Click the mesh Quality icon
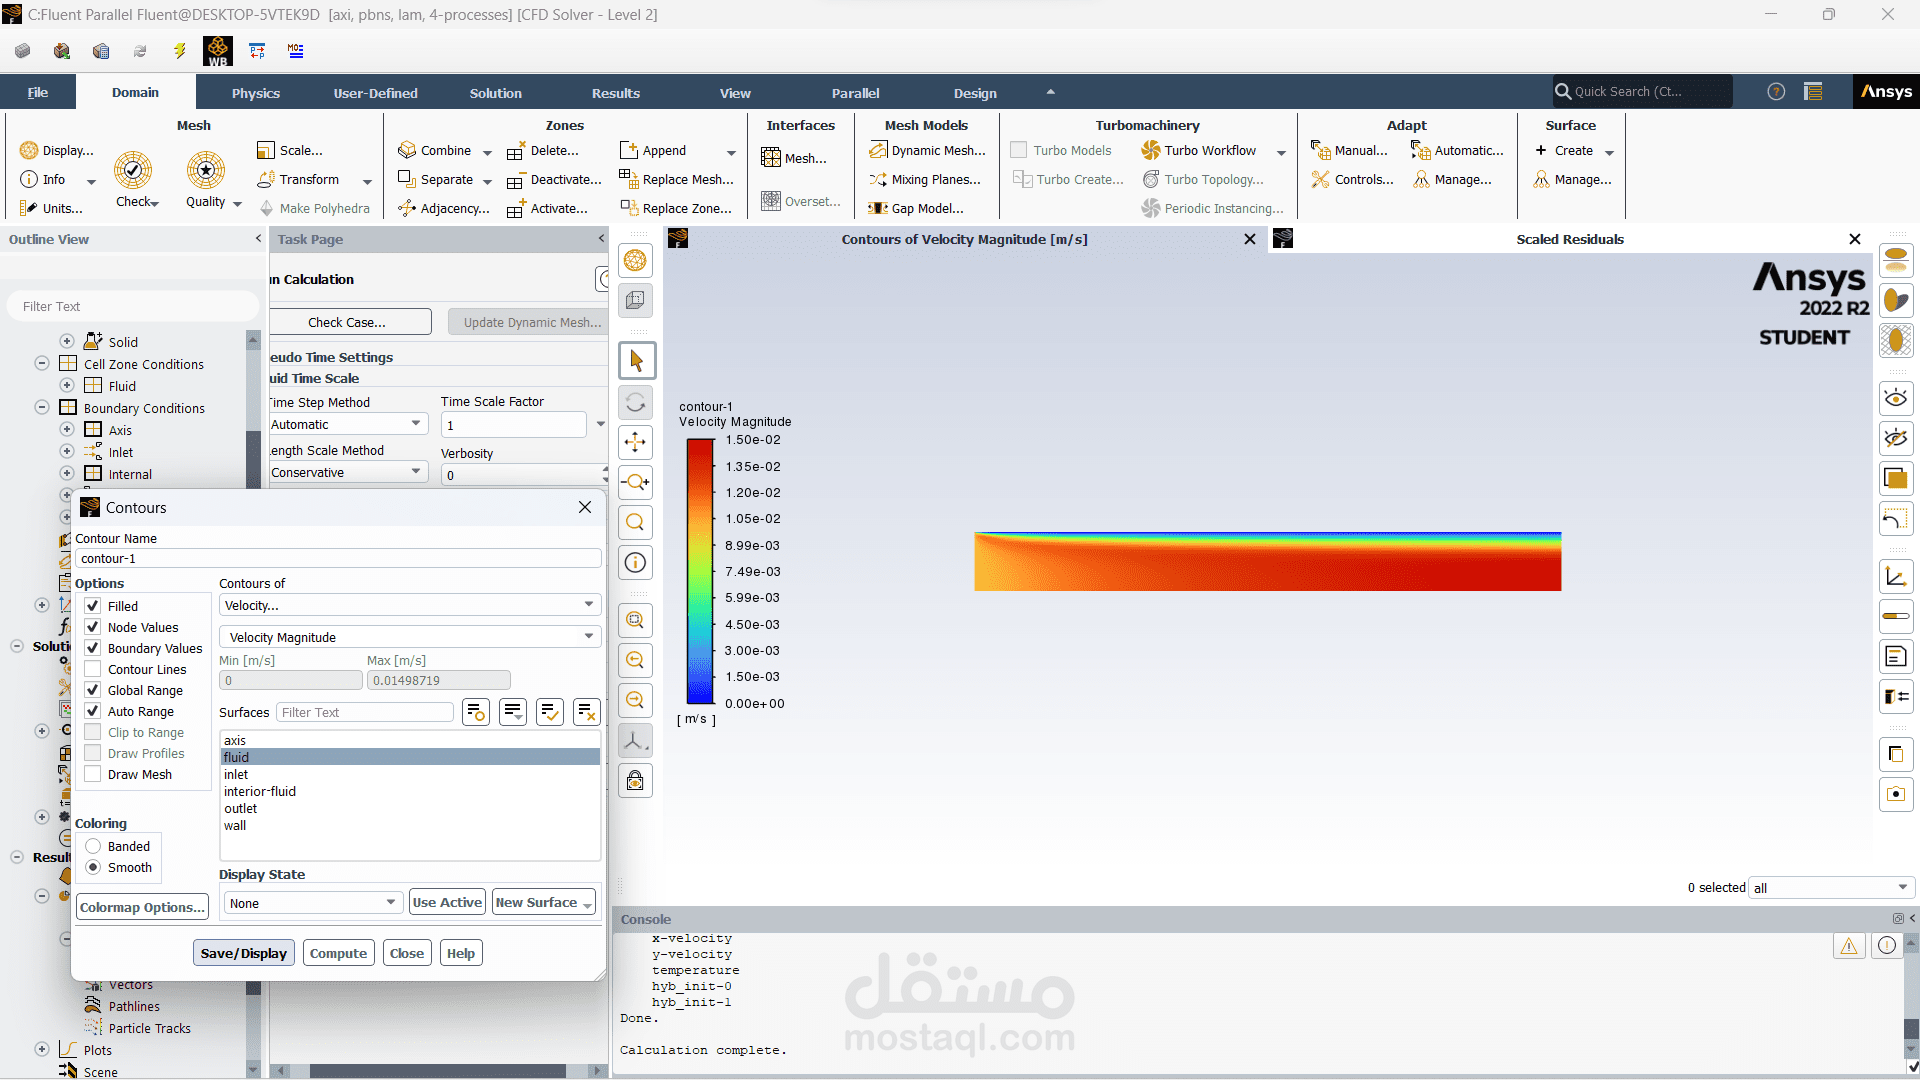Screen dimensions: 1920x1080 (206, 171)
